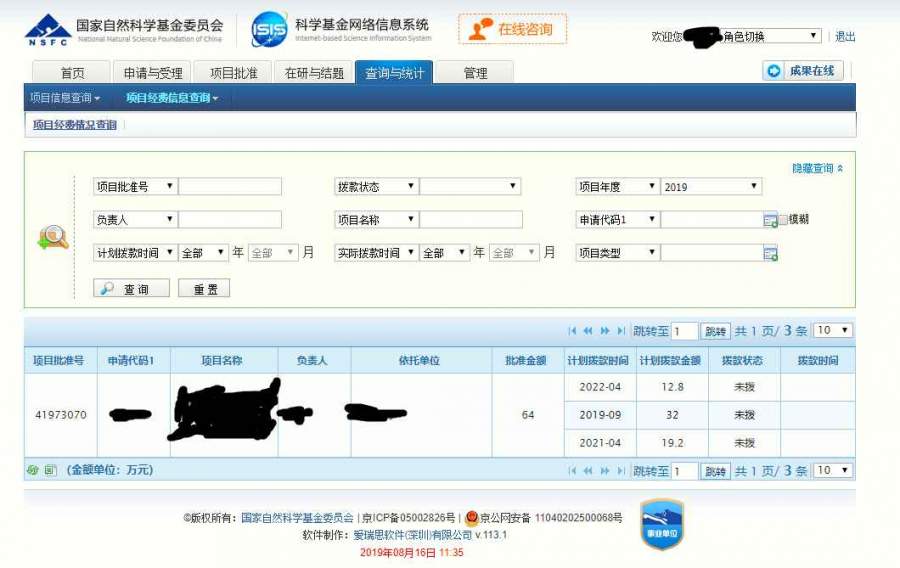Open the 项目经费信息查询 submenu
The height and width of the screenshot is (568, 900).
pyautogui.click(x=172, y=98)
